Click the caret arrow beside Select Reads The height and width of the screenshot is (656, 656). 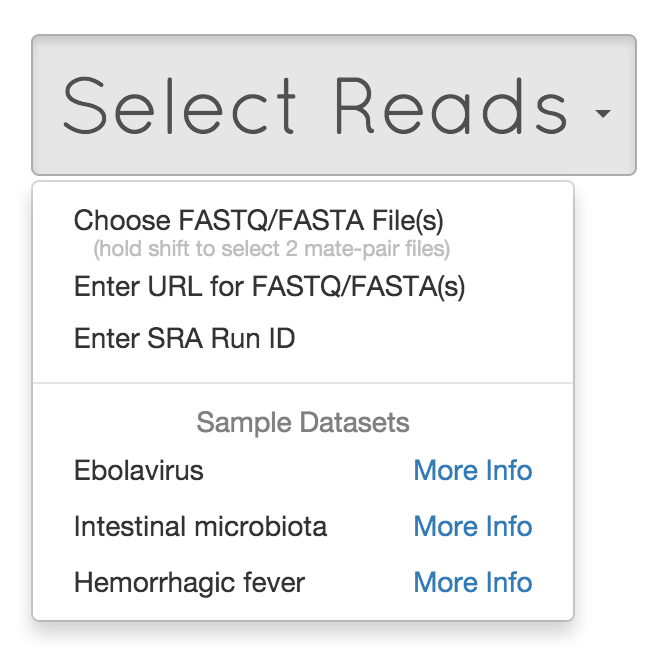pyautogui.click(x=603, y=114)
